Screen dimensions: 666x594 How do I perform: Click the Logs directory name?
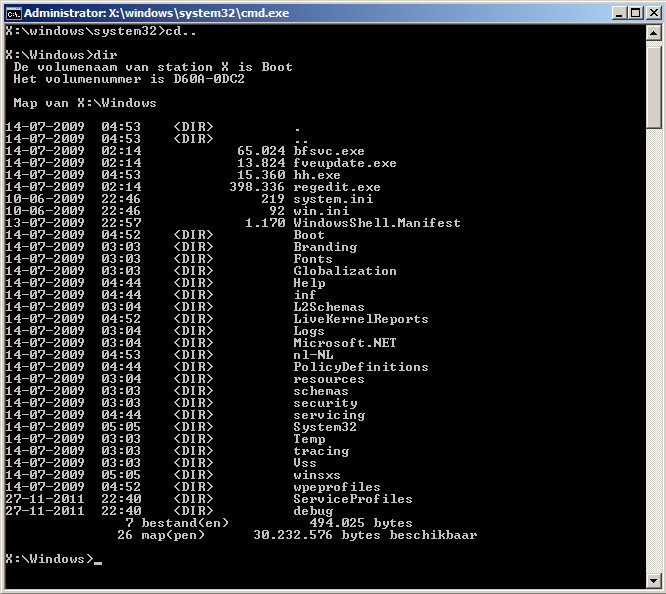[309, 331]
